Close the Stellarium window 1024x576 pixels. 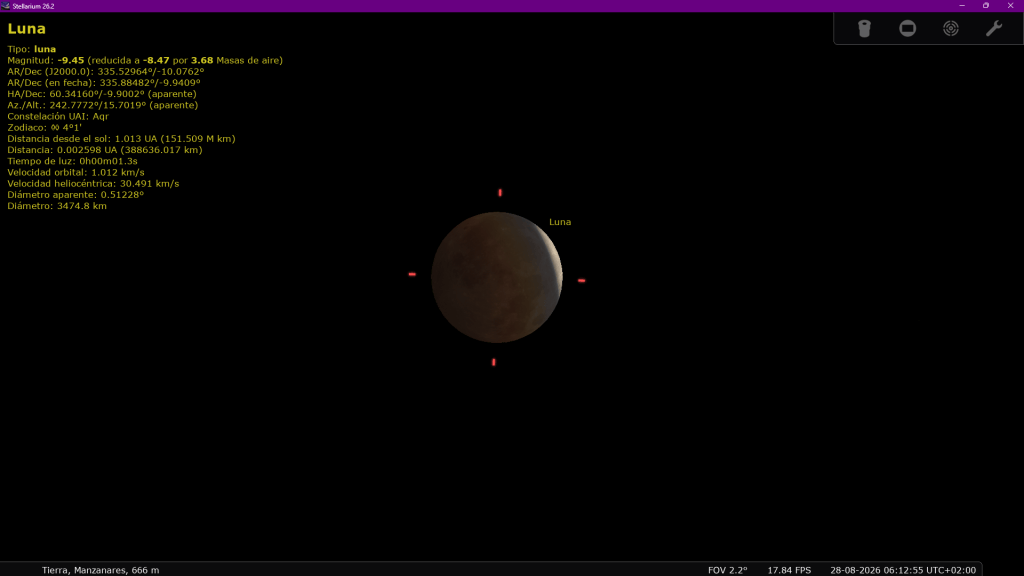(1011, 6)
